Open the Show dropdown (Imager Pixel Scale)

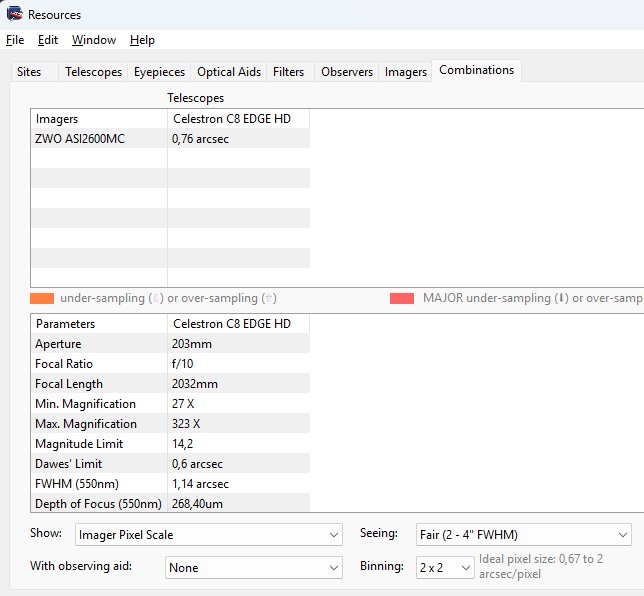click(x=209, y=534)
